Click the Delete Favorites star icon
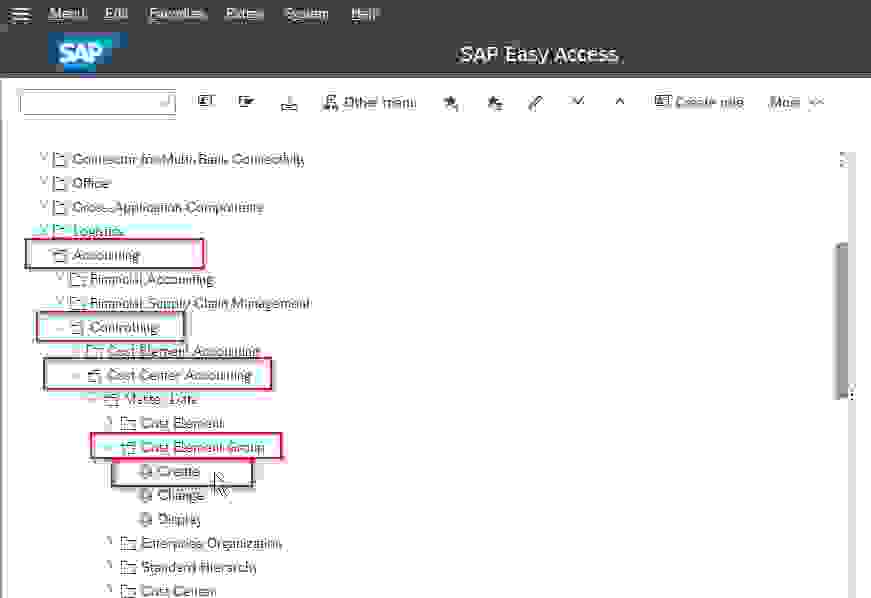The height and width of the screenshot is (598, 871). pyautogui.click(x=495, y=101)
